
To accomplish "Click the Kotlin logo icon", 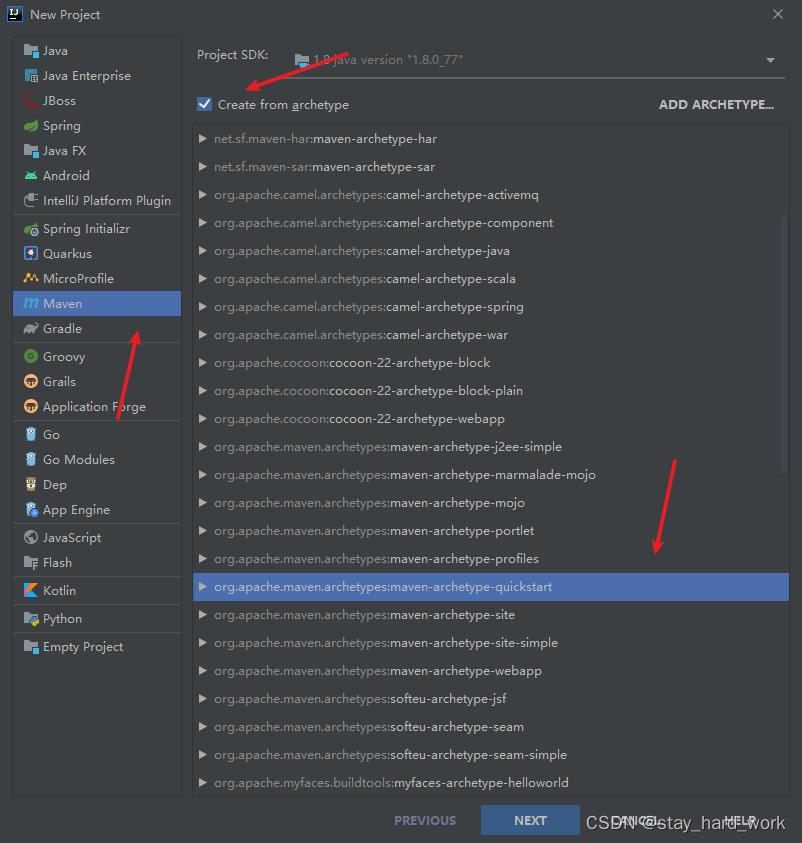I will pos(31,591).
